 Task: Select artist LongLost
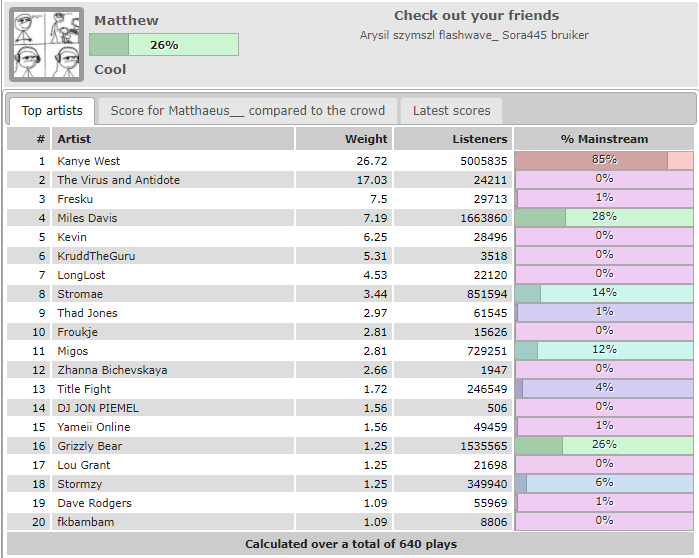coord(81,275)
